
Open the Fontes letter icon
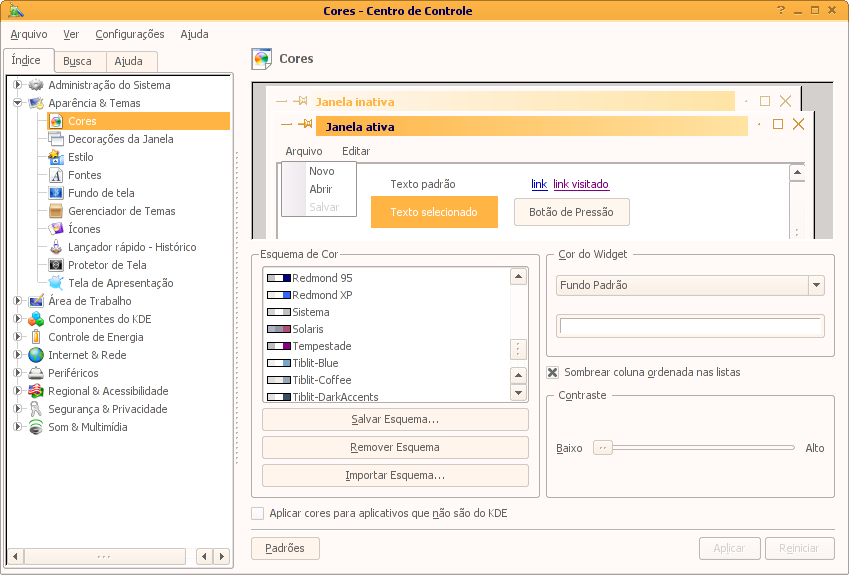coord(56,175)
